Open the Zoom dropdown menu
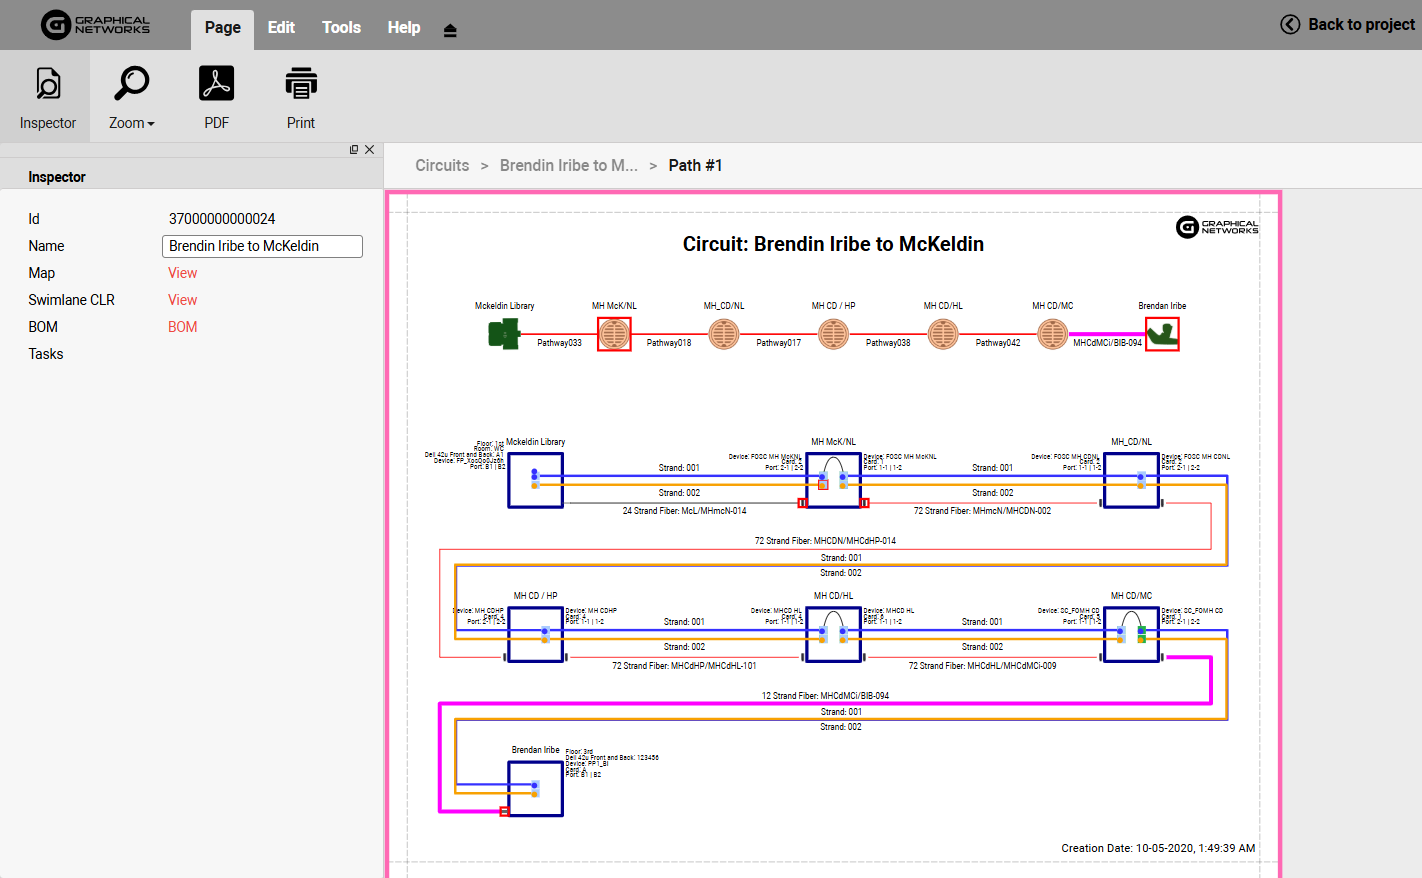 pos(131,97)
